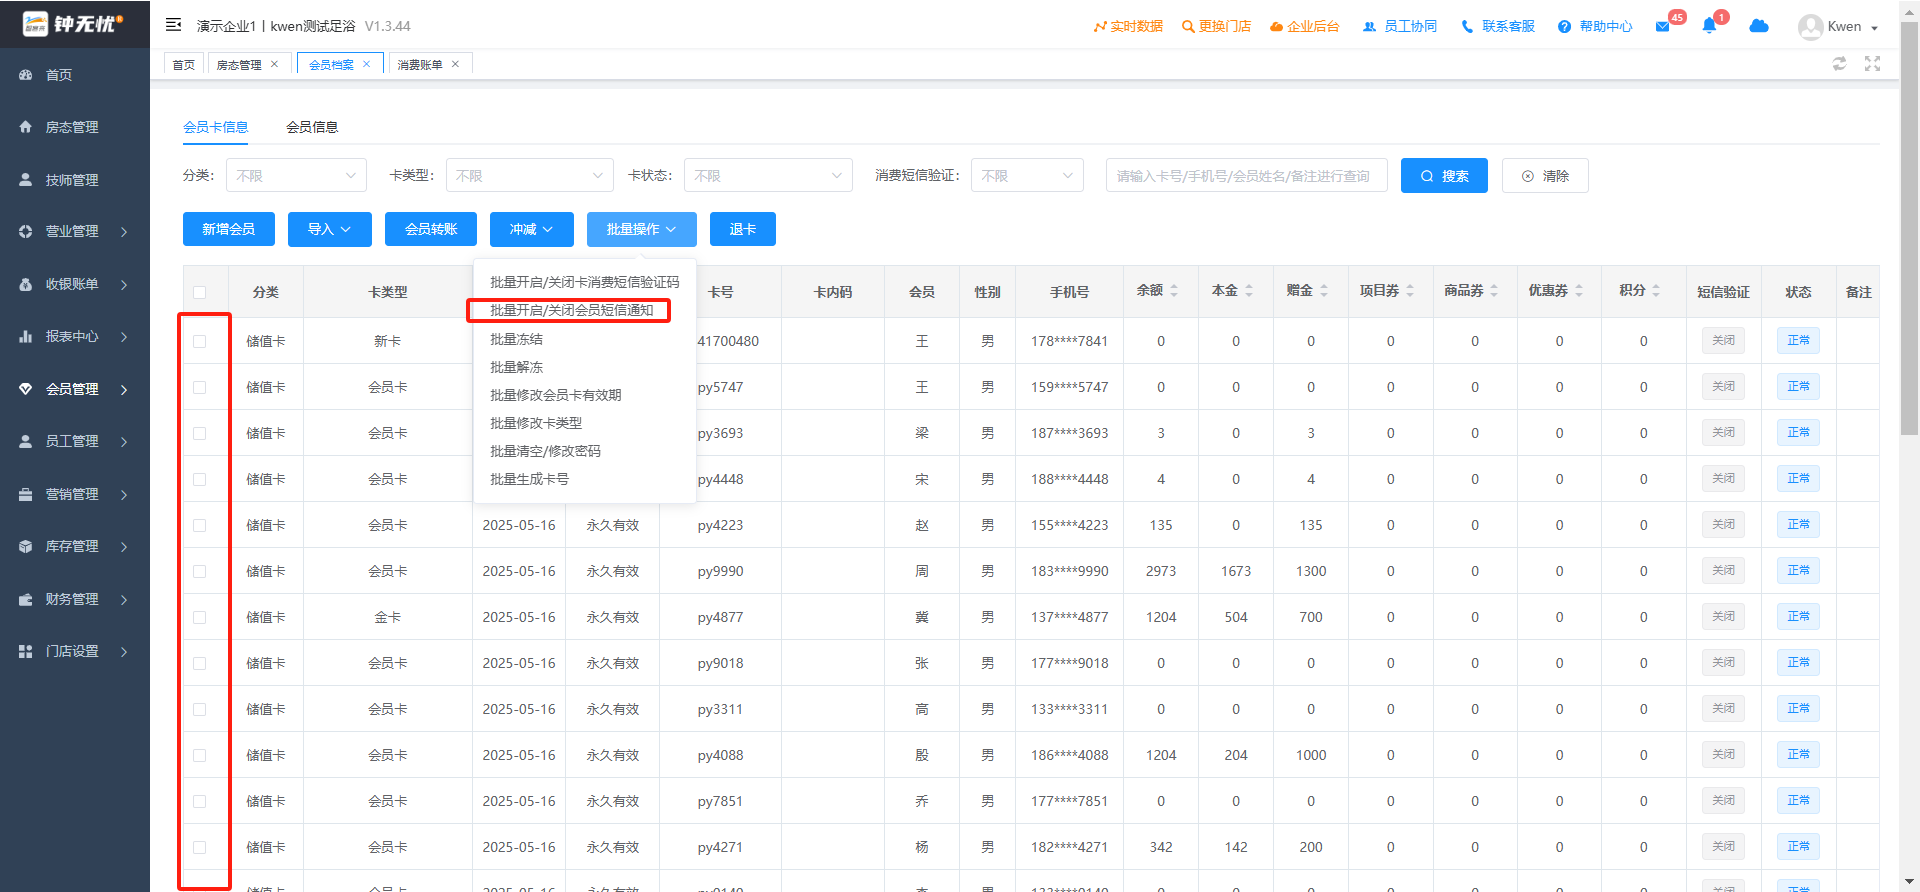1920x892 pixels.
Task: Switch to the 会员信息 tab
Action: pos(312,127)
